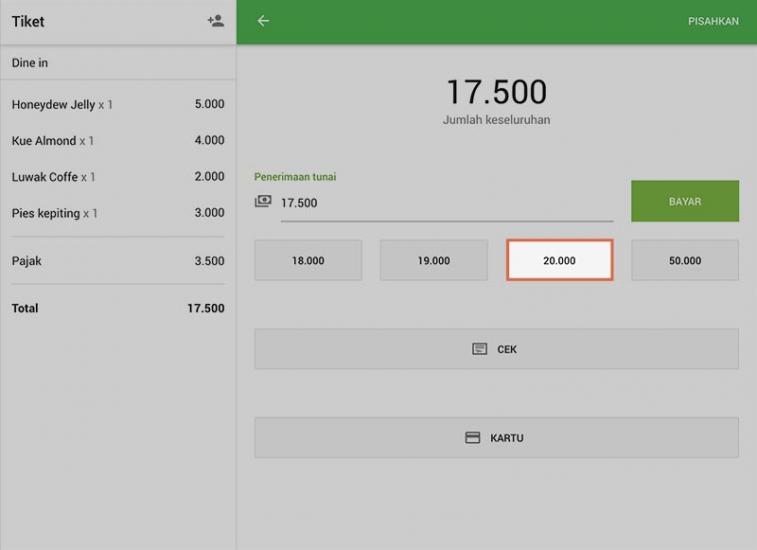Choose the 18.000 quick cash amount

pos(308,260)
